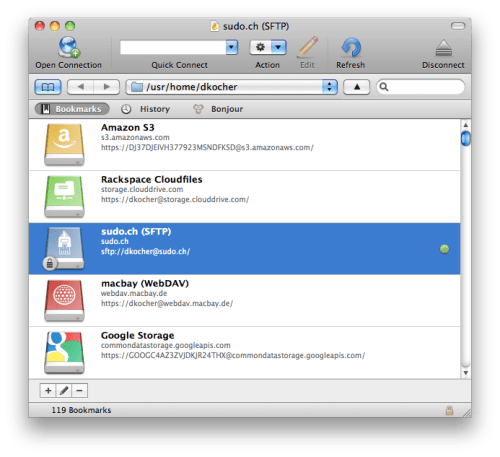The height and width of the screenshot is (457, 500).
Task: Click the webdav.macbay.de hostname text
Action: click(x=134, y=293)
